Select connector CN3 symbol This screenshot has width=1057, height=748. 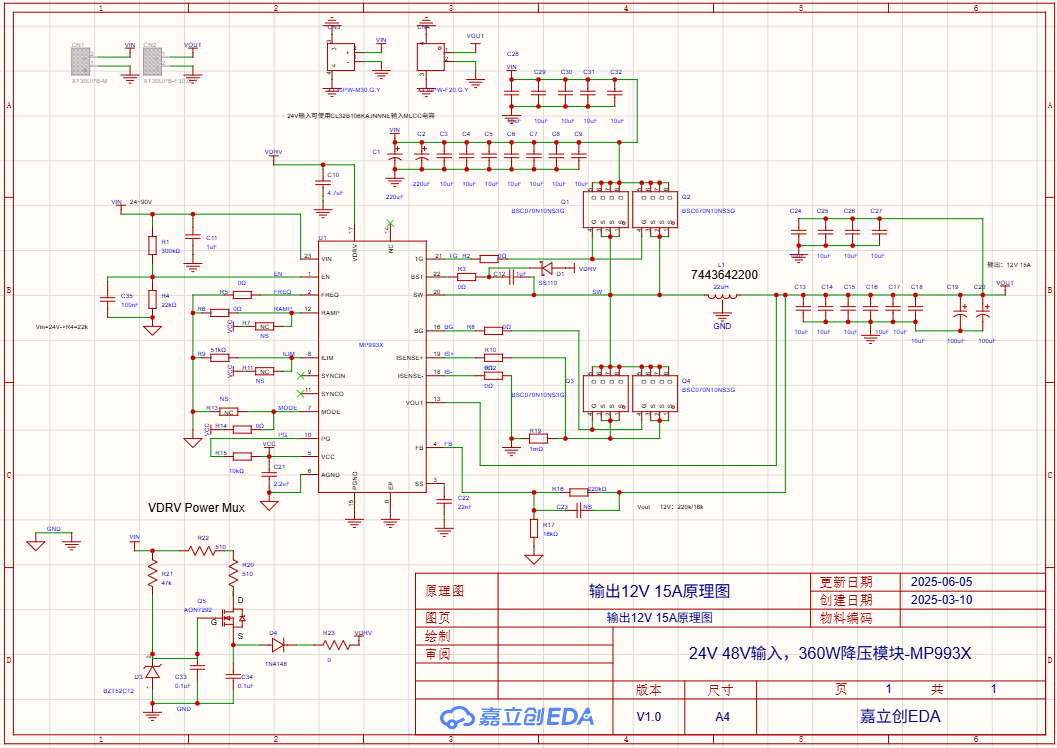click(341, 57)
